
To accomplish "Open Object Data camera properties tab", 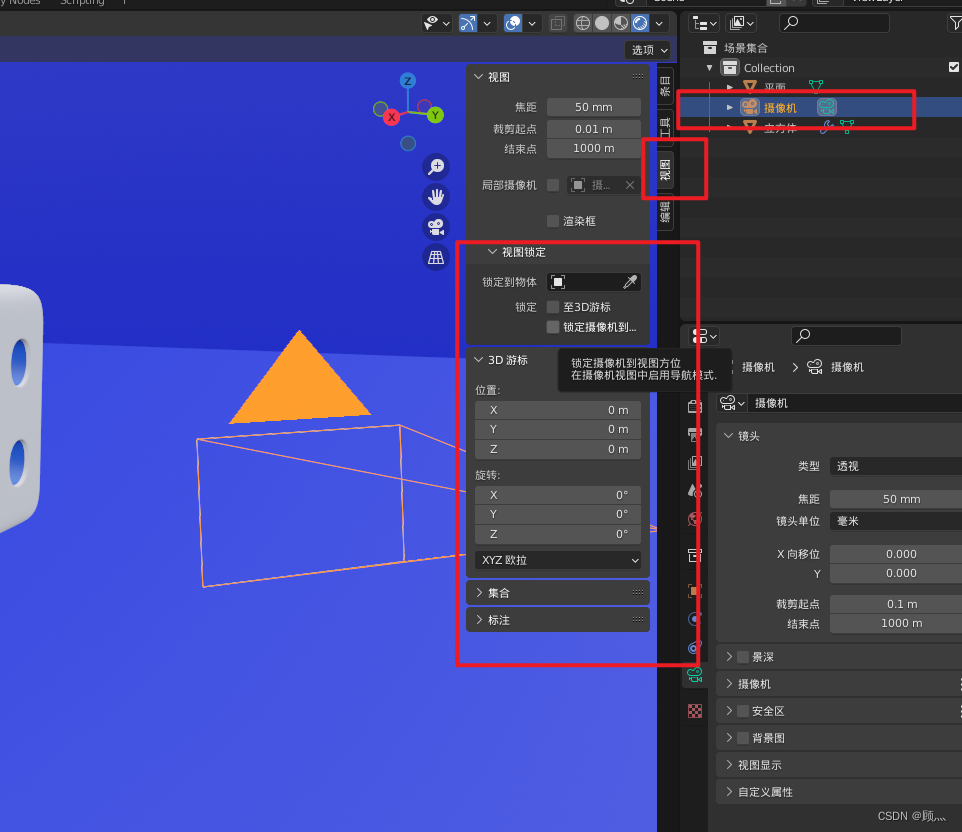I will [x=695, y=676].
